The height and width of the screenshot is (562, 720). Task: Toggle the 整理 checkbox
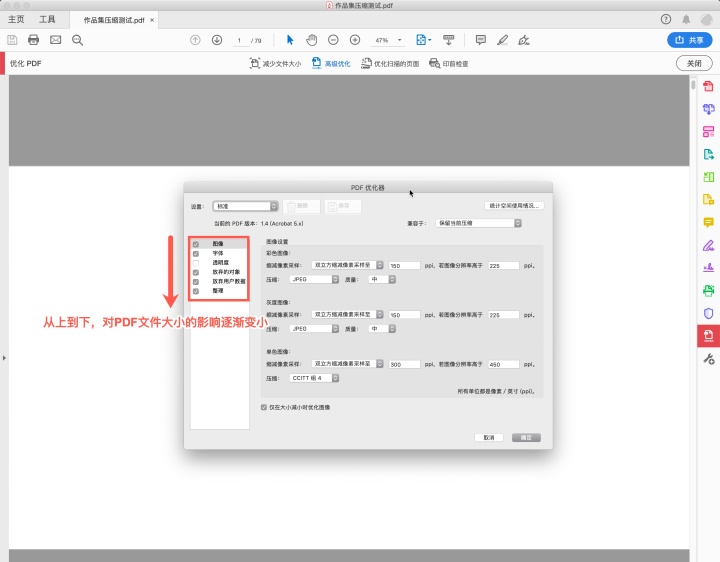pyautogui.click(x=196, y=291)
